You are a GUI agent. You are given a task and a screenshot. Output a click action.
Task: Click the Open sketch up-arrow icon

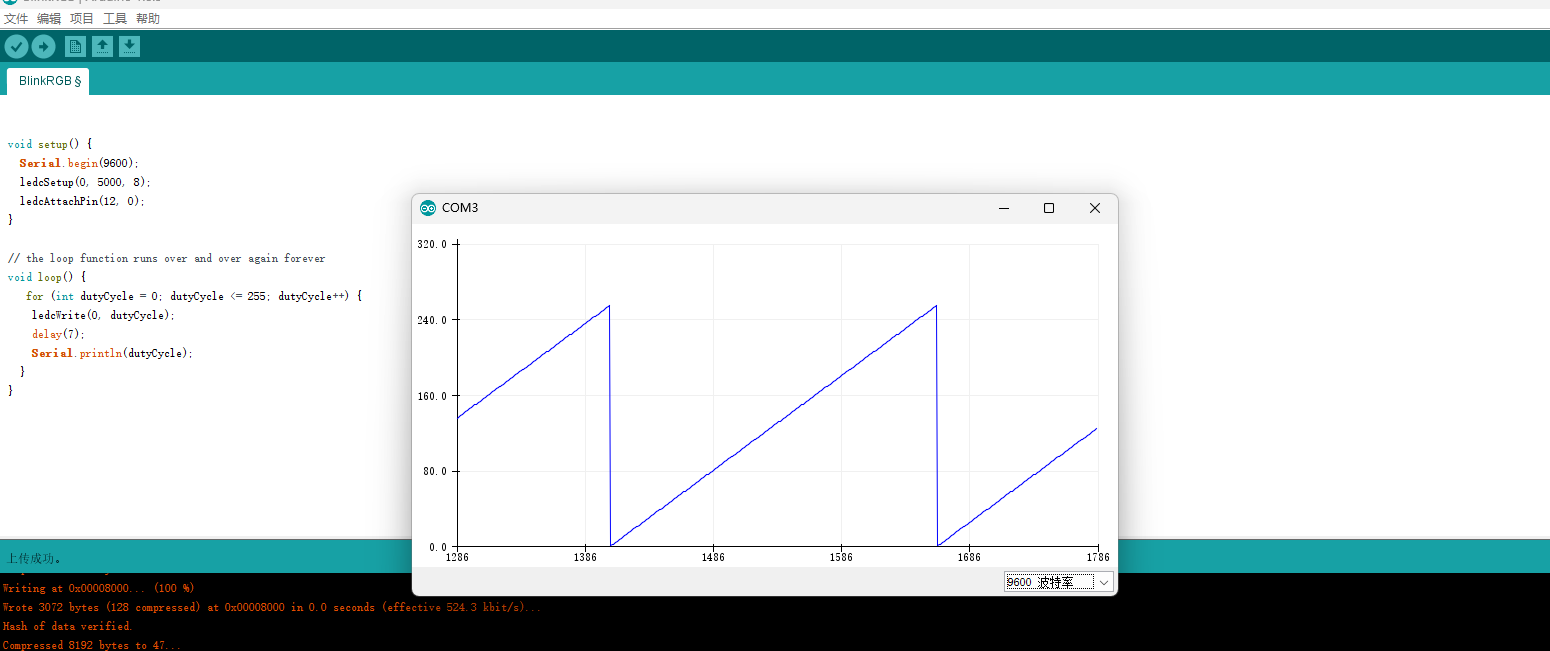[102, 46]
